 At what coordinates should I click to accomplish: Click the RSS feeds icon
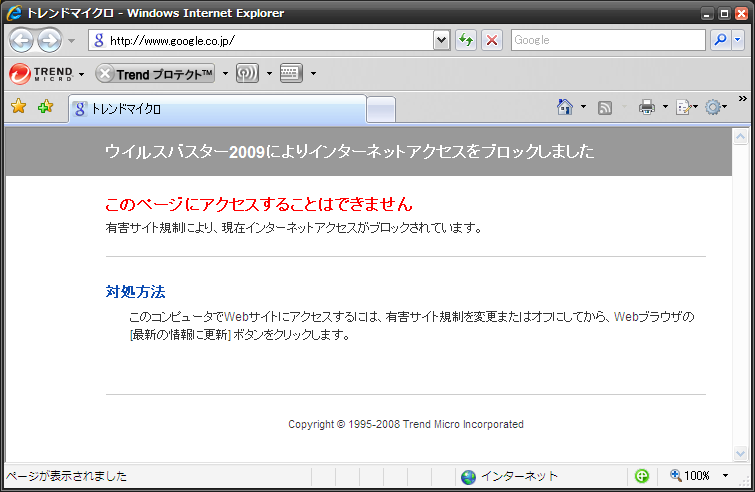point(605,108)
